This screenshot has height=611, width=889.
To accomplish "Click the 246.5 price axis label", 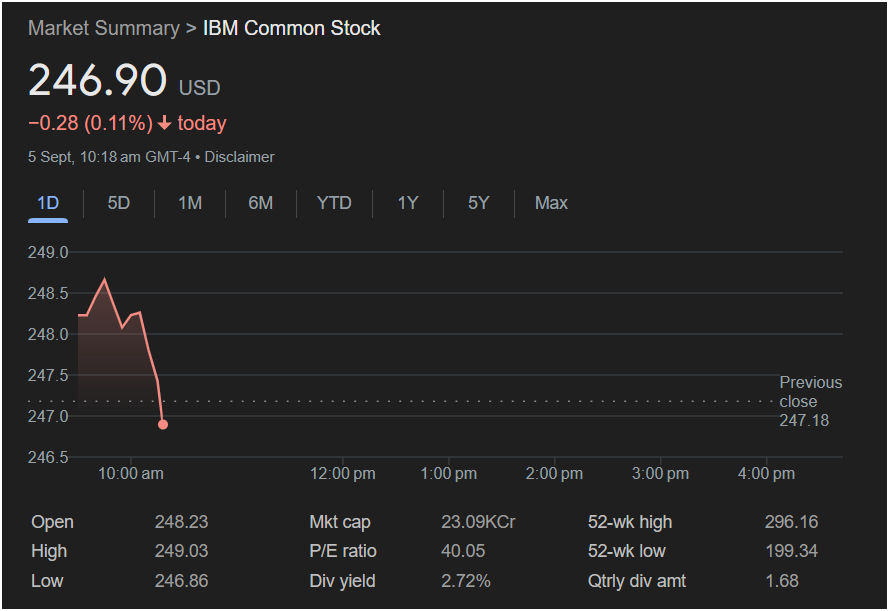I will click(48, 457).
